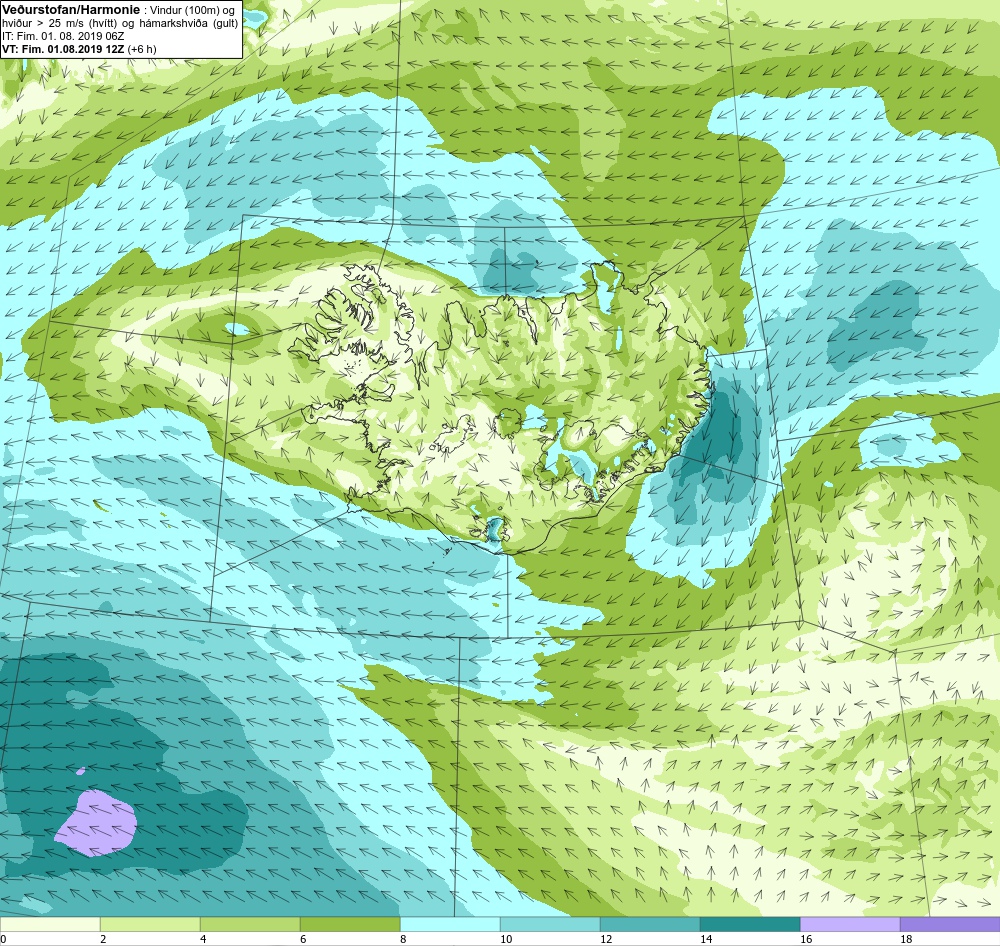Click the legend scale label '6'
The width and height of the screenshot is (1000, 946).
(303, 939)
